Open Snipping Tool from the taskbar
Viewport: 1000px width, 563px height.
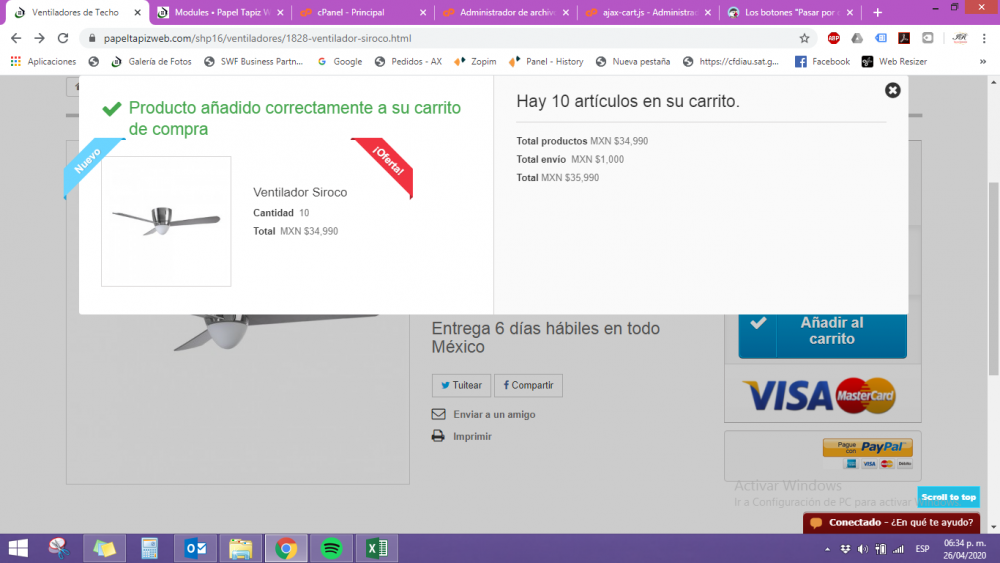point(59,548)
